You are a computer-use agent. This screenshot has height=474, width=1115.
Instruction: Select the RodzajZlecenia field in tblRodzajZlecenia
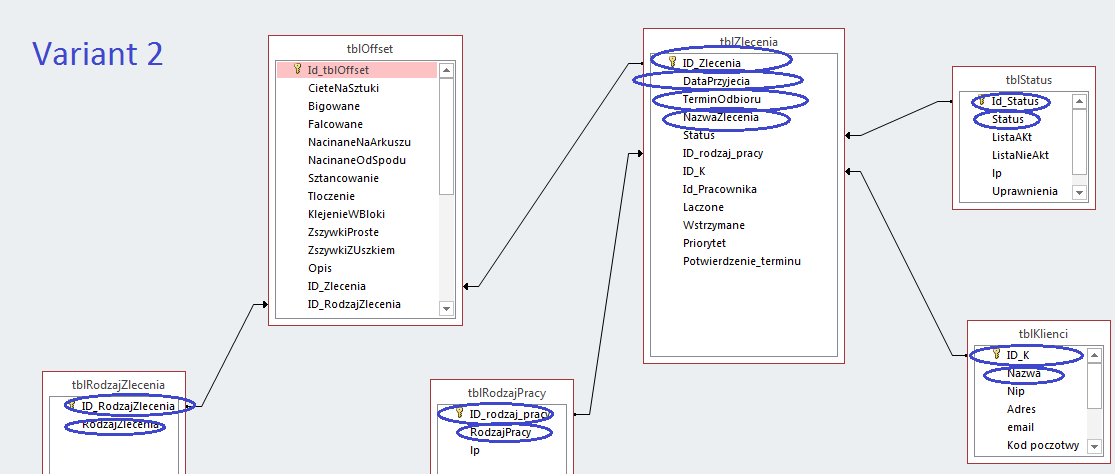(119, 424)
